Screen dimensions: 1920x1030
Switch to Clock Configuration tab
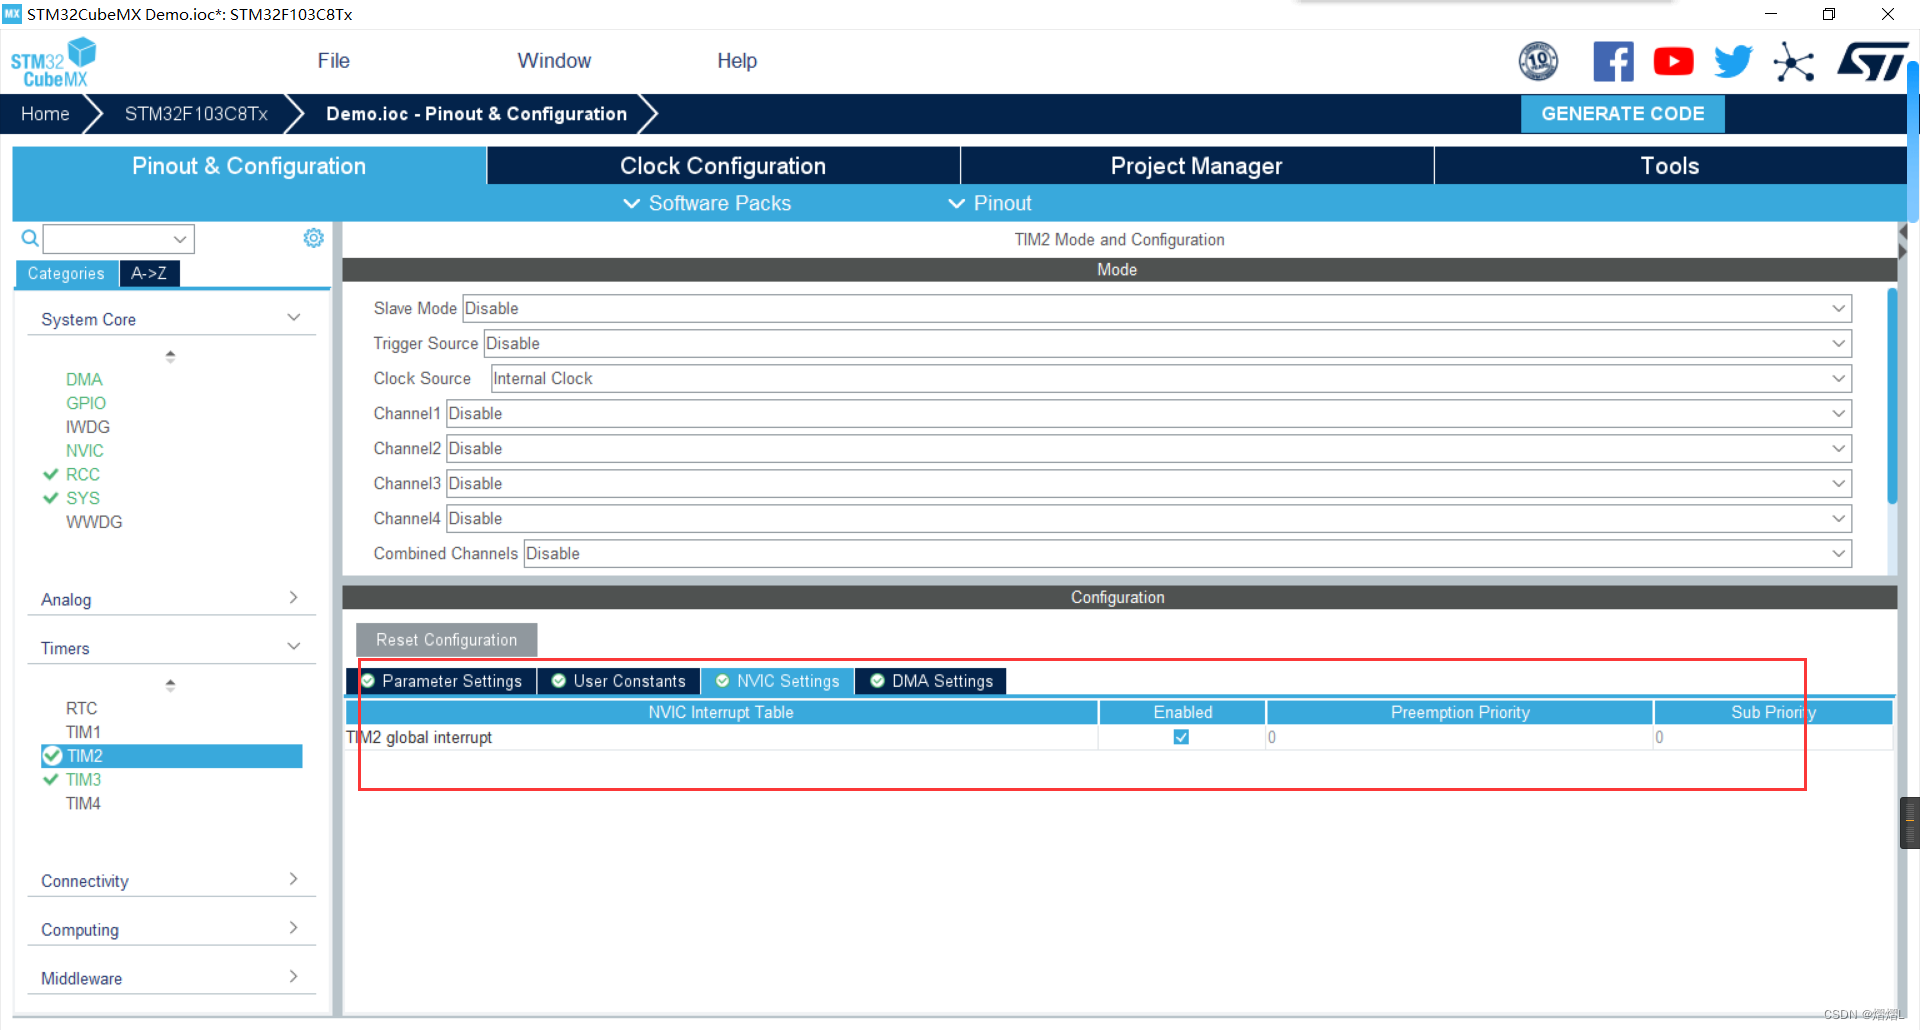(x=723, y=166)
